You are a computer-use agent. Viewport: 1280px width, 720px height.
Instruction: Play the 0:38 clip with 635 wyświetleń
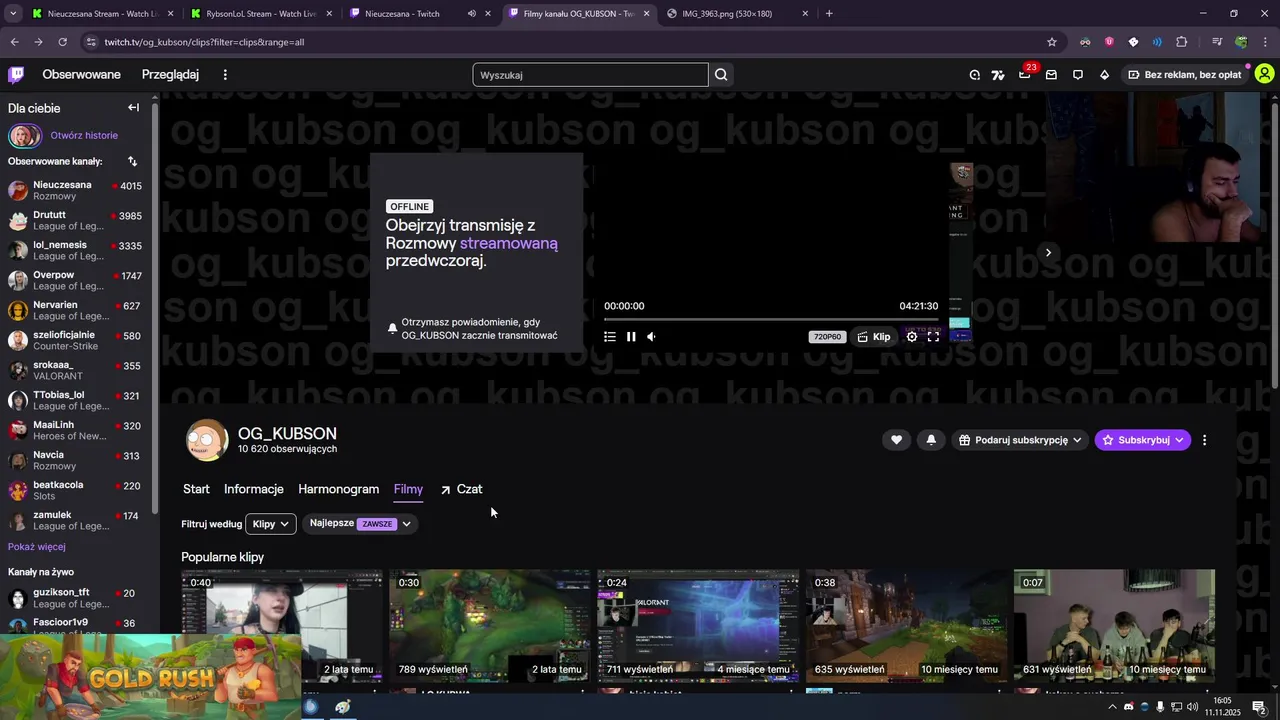point(906,626)
